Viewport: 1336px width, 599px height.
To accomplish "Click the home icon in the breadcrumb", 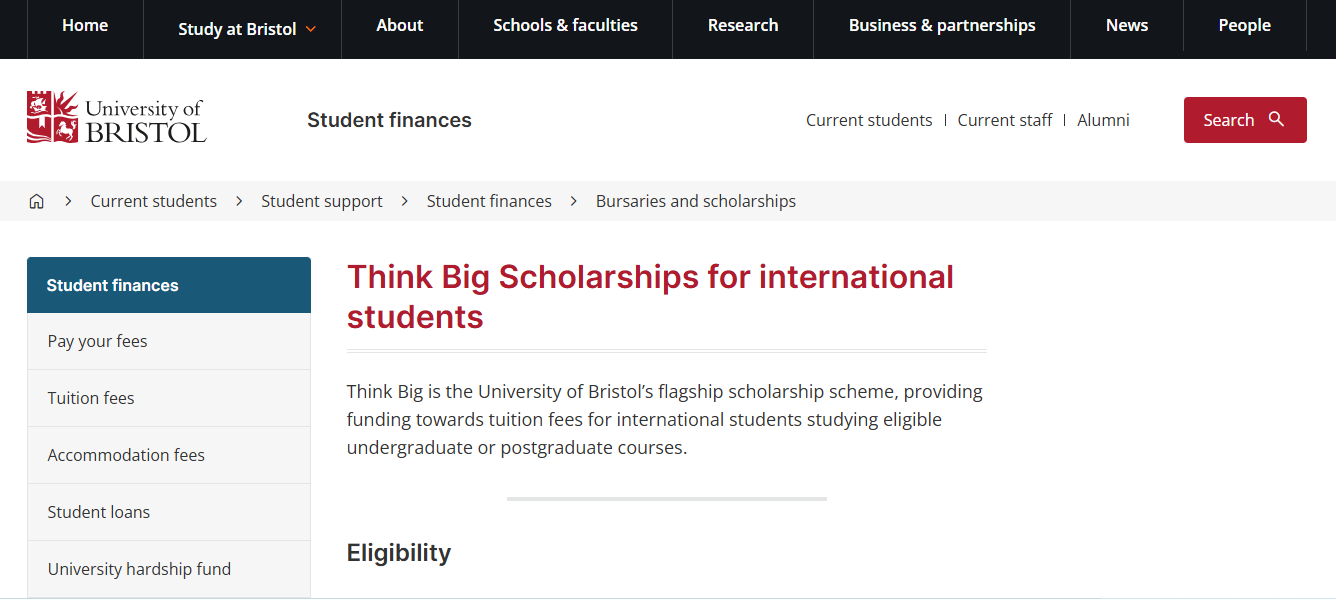I will point(36,201).
